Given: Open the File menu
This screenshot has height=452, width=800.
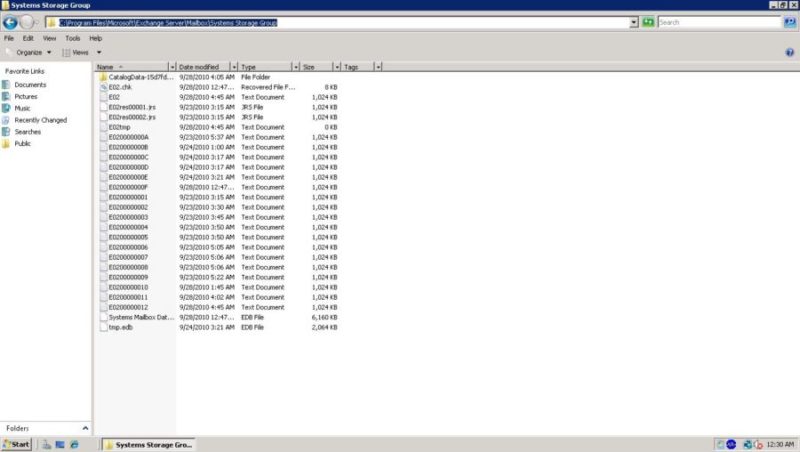Looking at the screenshot, I should (9, 38).
